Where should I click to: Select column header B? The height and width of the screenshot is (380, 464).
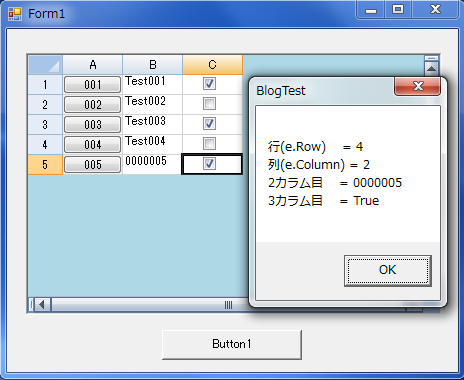point(153,65)
